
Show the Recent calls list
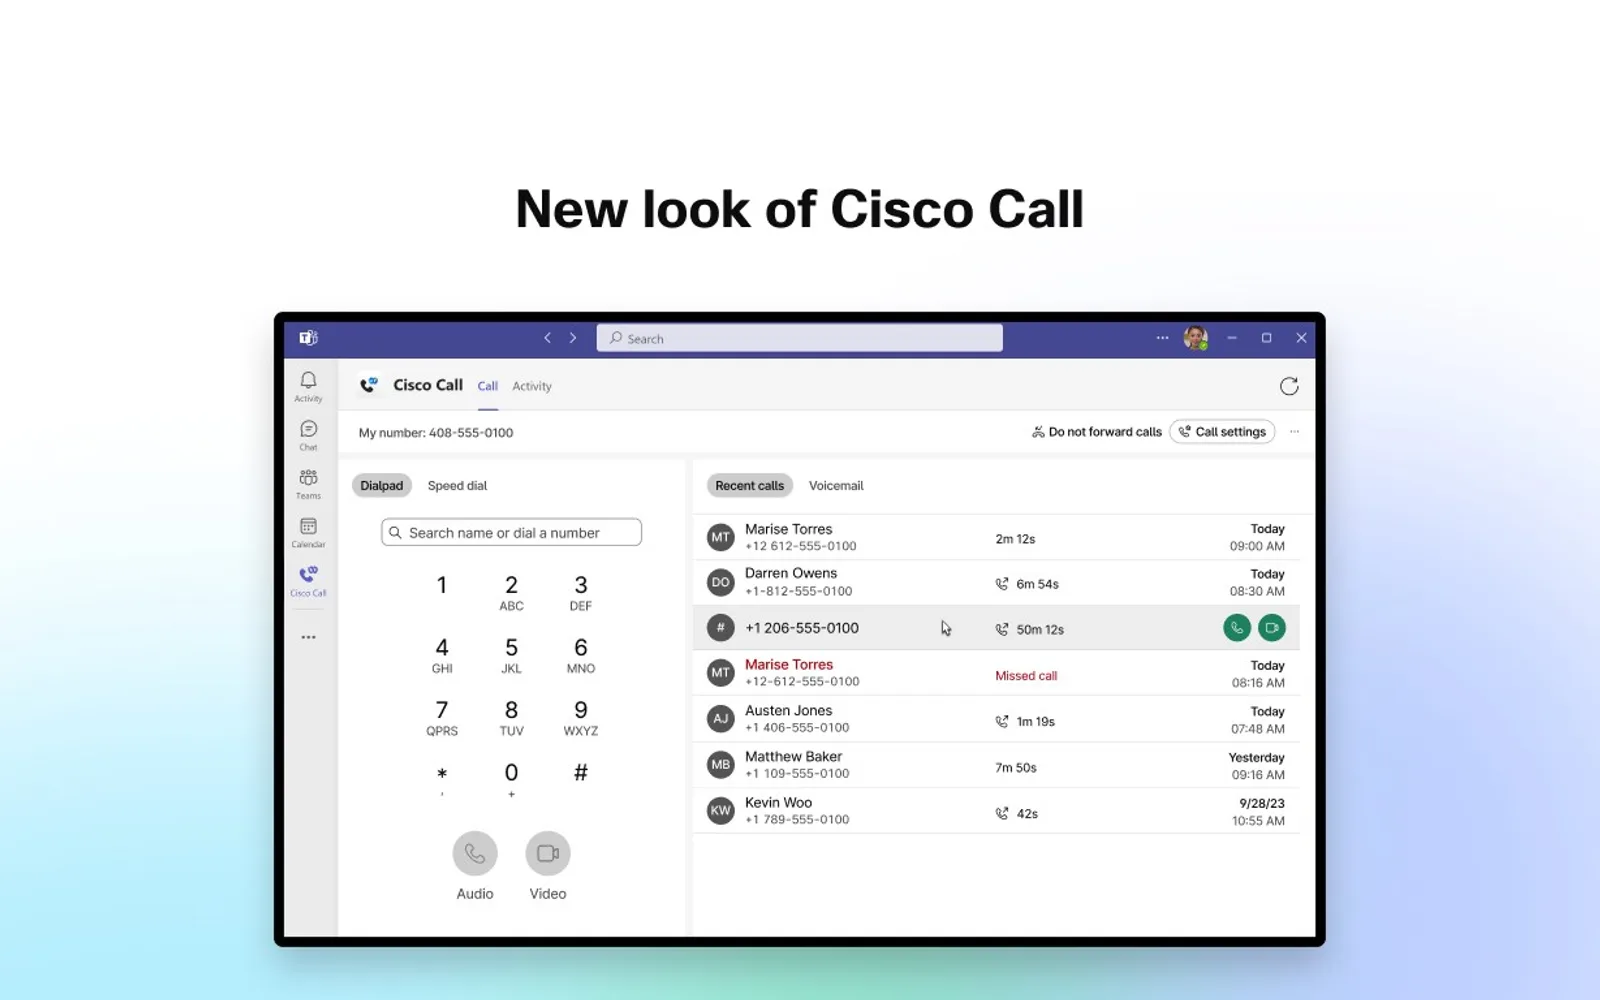[x=750, y=486]
